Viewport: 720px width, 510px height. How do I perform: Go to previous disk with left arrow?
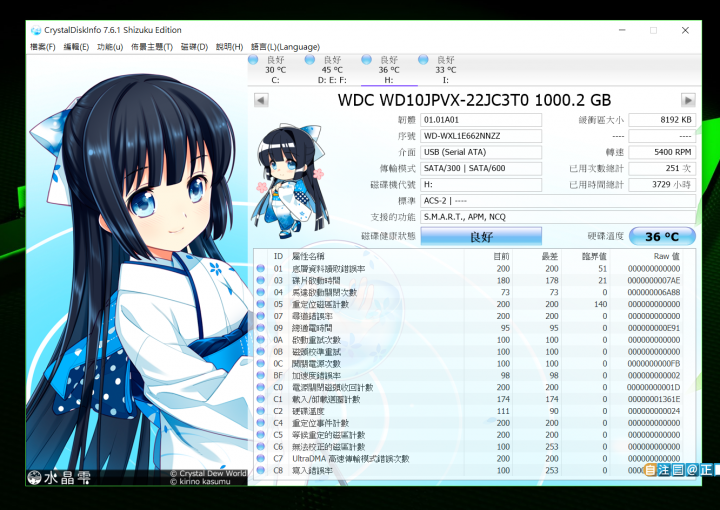pyautogui.click(x=261, y=100)
